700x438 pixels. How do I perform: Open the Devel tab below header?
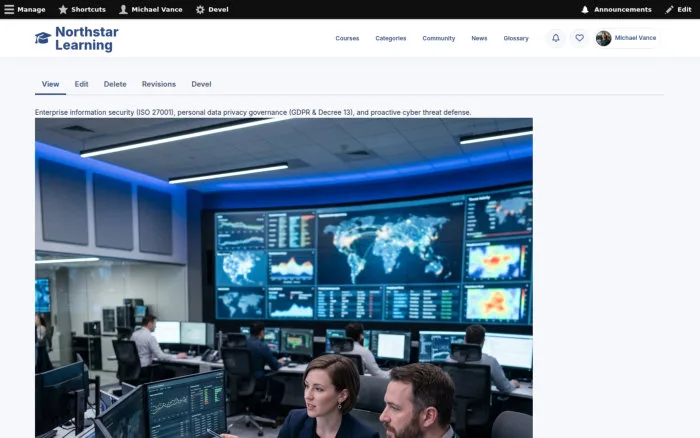[201, 84]
